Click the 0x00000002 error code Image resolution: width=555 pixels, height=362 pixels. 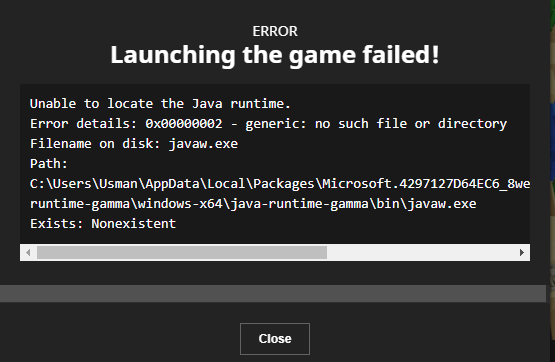[x=184, y=123]
